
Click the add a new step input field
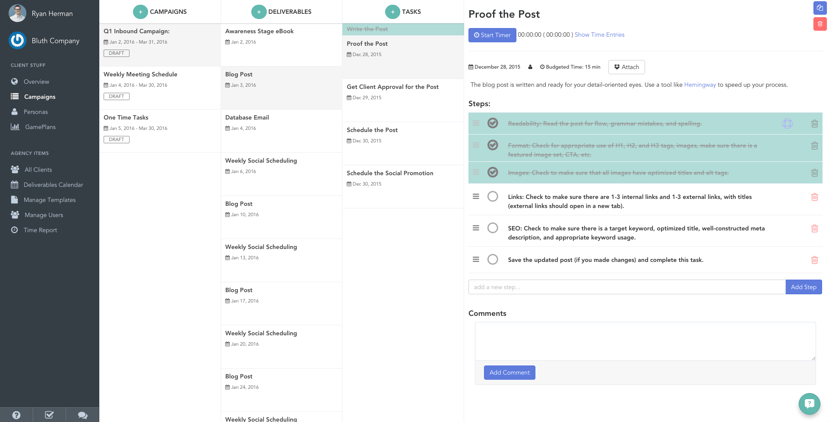[x=627, y=287]
